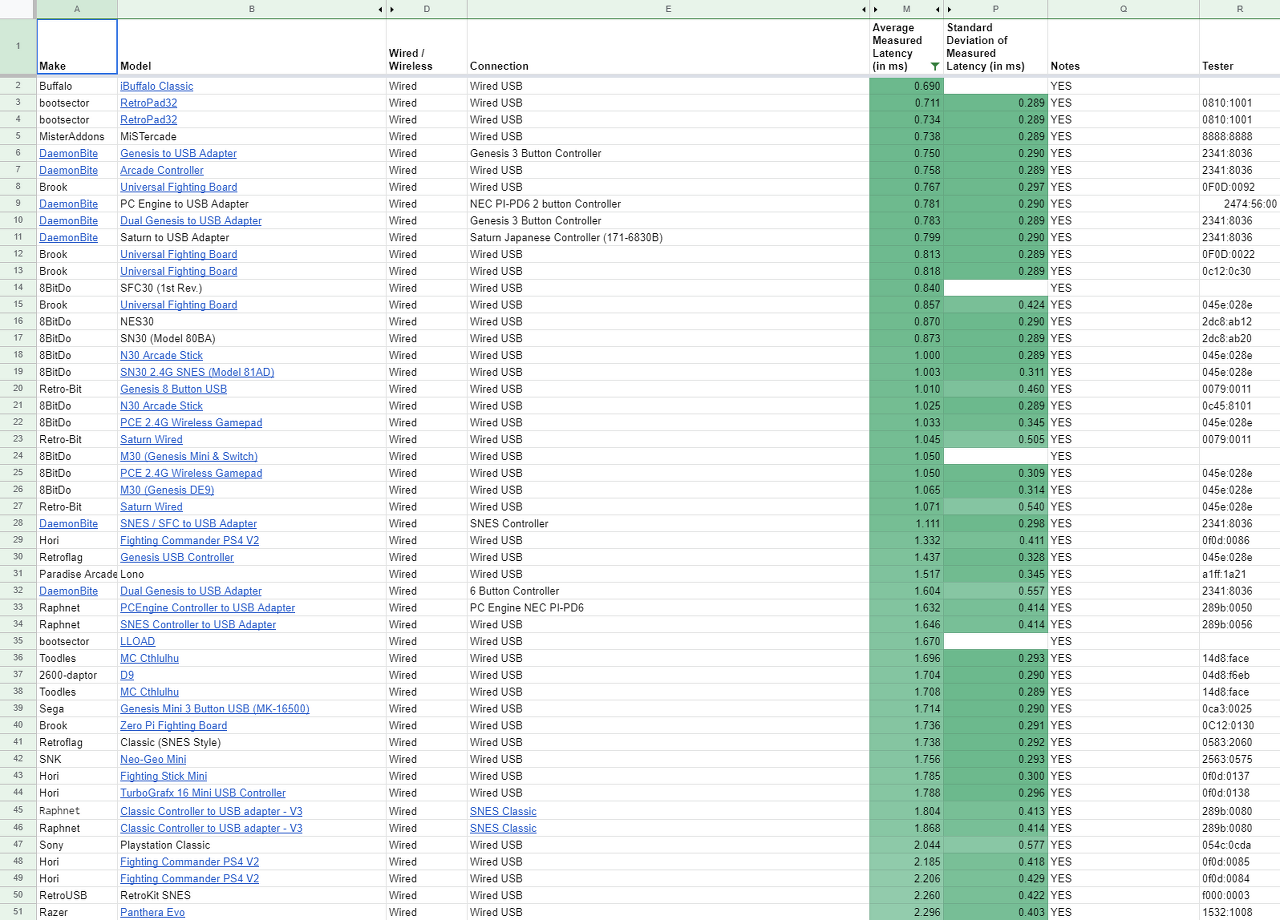Unhide column C via arrow in column B header
This screenshot has height=920, width=1280.
tap(381, 9)
